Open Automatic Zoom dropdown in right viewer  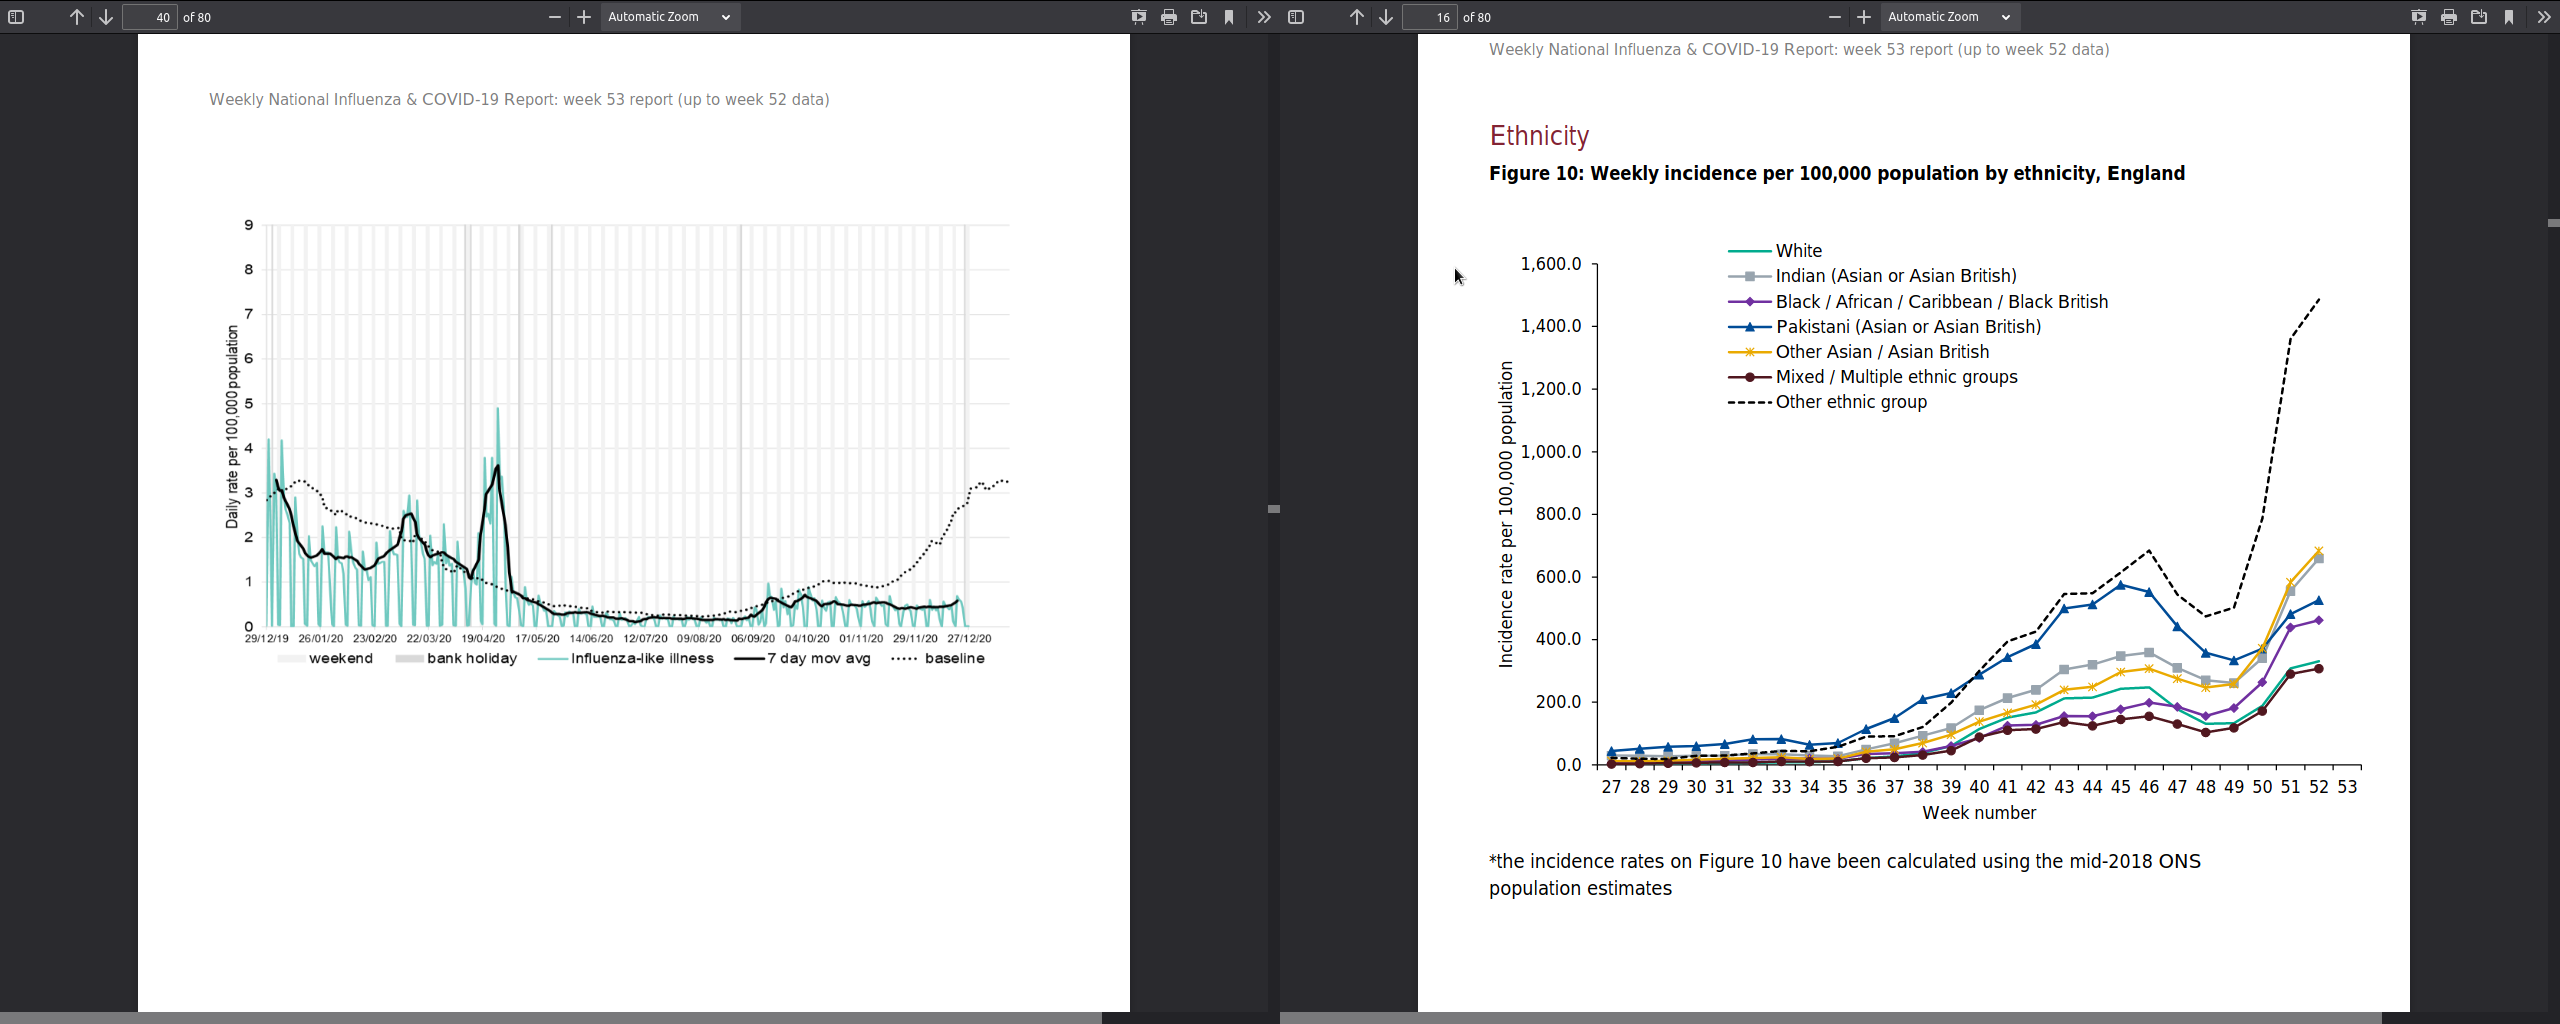pyautogui.click(x=1950, y=17)
